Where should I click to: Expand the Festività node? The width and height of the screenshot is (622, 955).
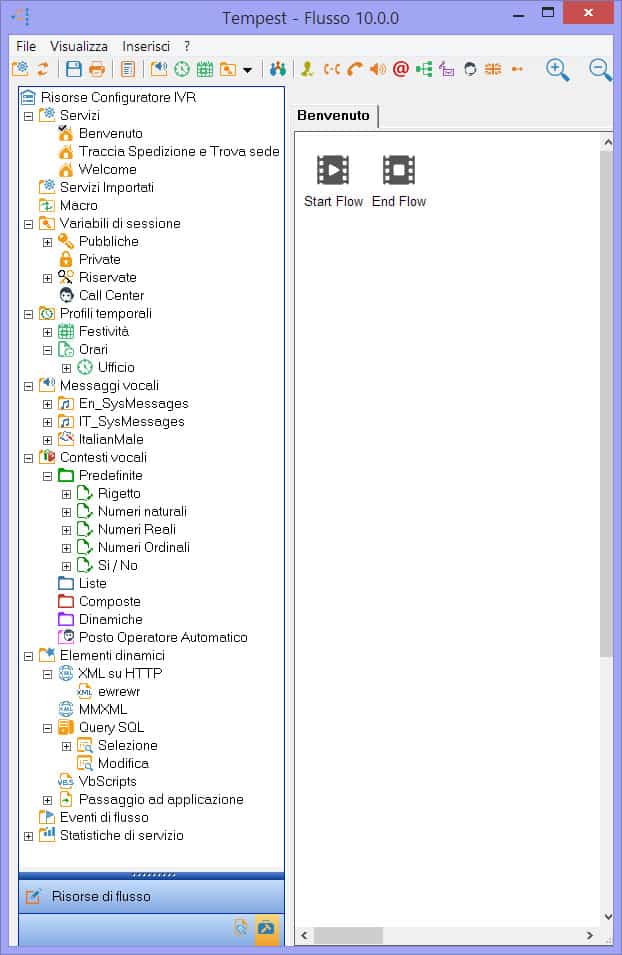click(x=47, y=332)
